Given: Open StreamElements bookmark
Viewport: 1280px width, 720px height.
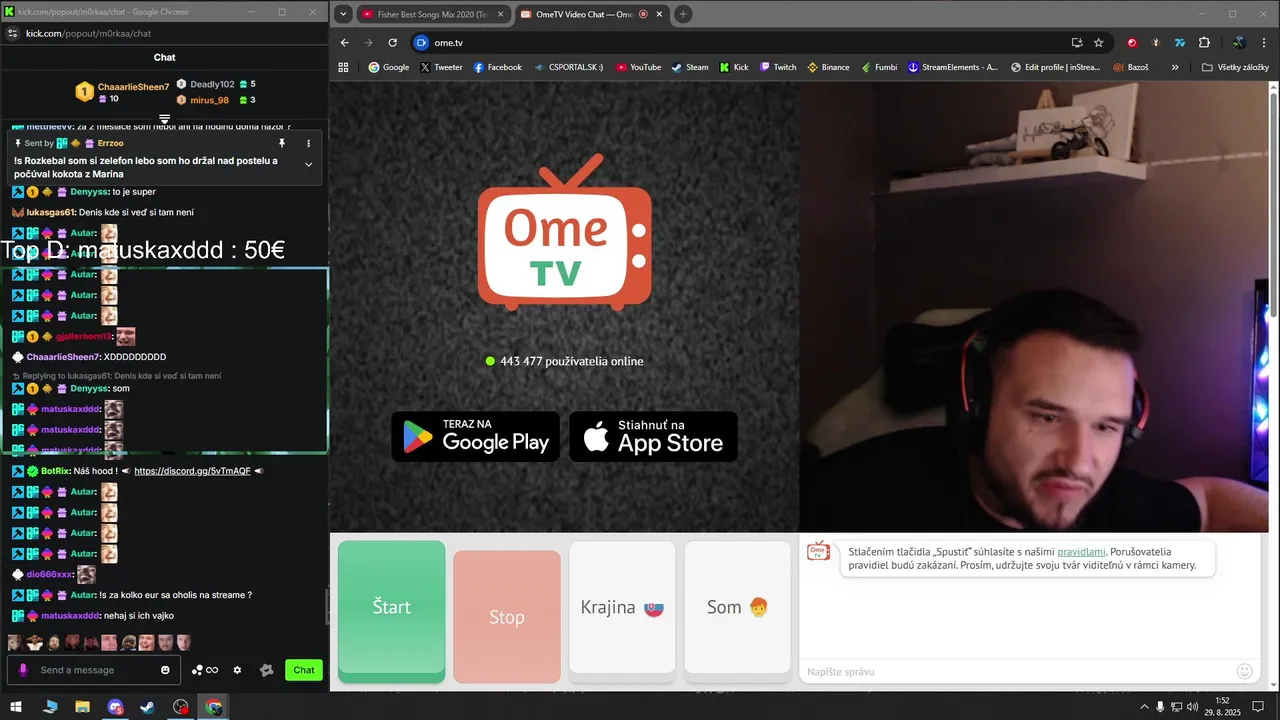Looking at the screenshot, I should pyautogui.click(x=953, y=67).
